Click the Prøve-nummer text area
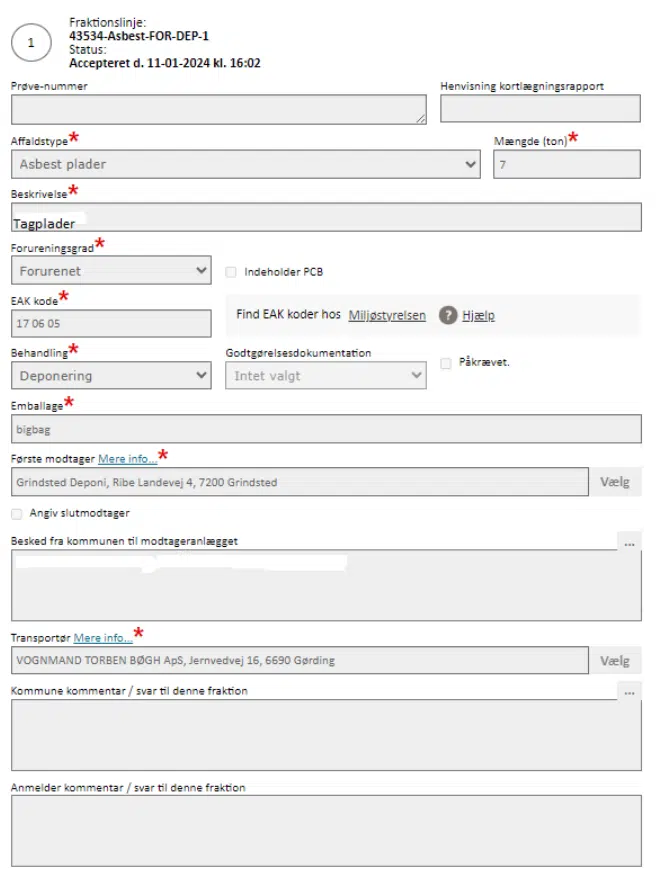The width and height of the screenshot is (657, 883). click(218, 109)
